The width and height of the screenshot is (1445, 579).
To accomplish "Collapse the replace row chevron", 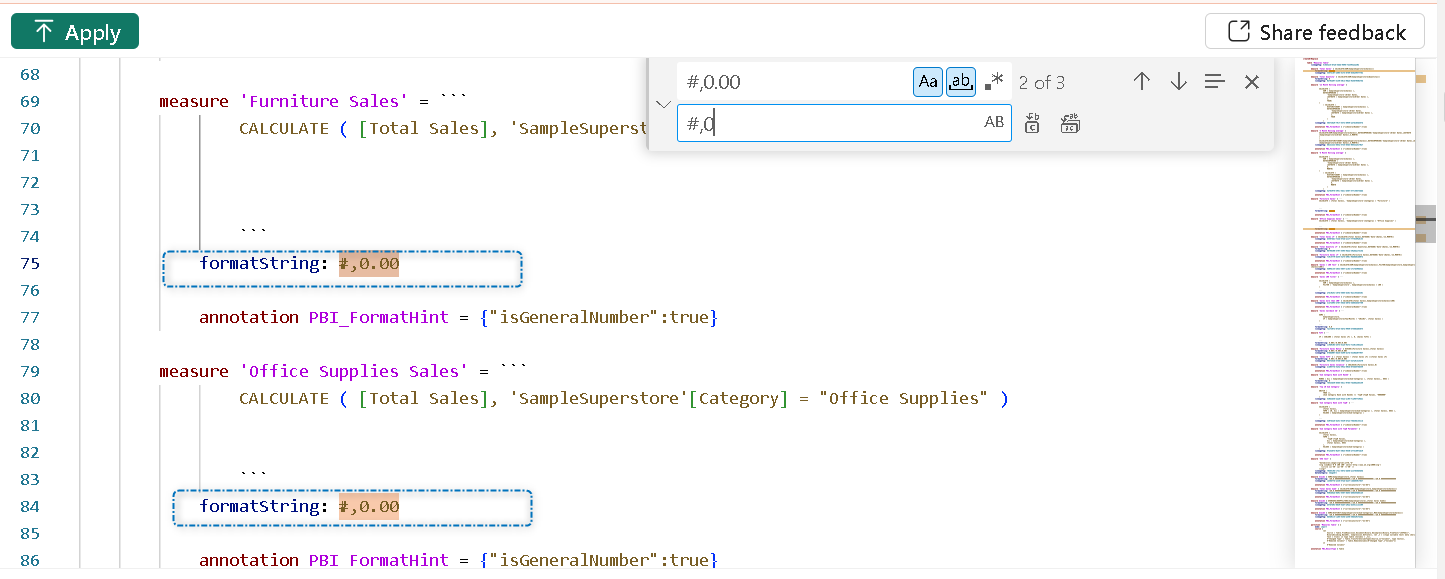I will coord(662,103).
